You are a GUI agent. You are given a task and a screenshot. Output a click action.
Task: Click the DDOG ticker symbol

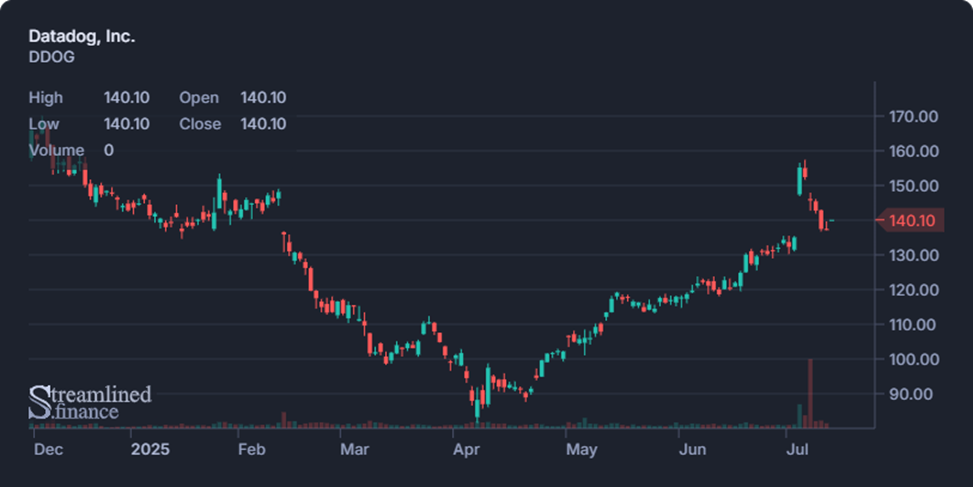tap(52, 56)
